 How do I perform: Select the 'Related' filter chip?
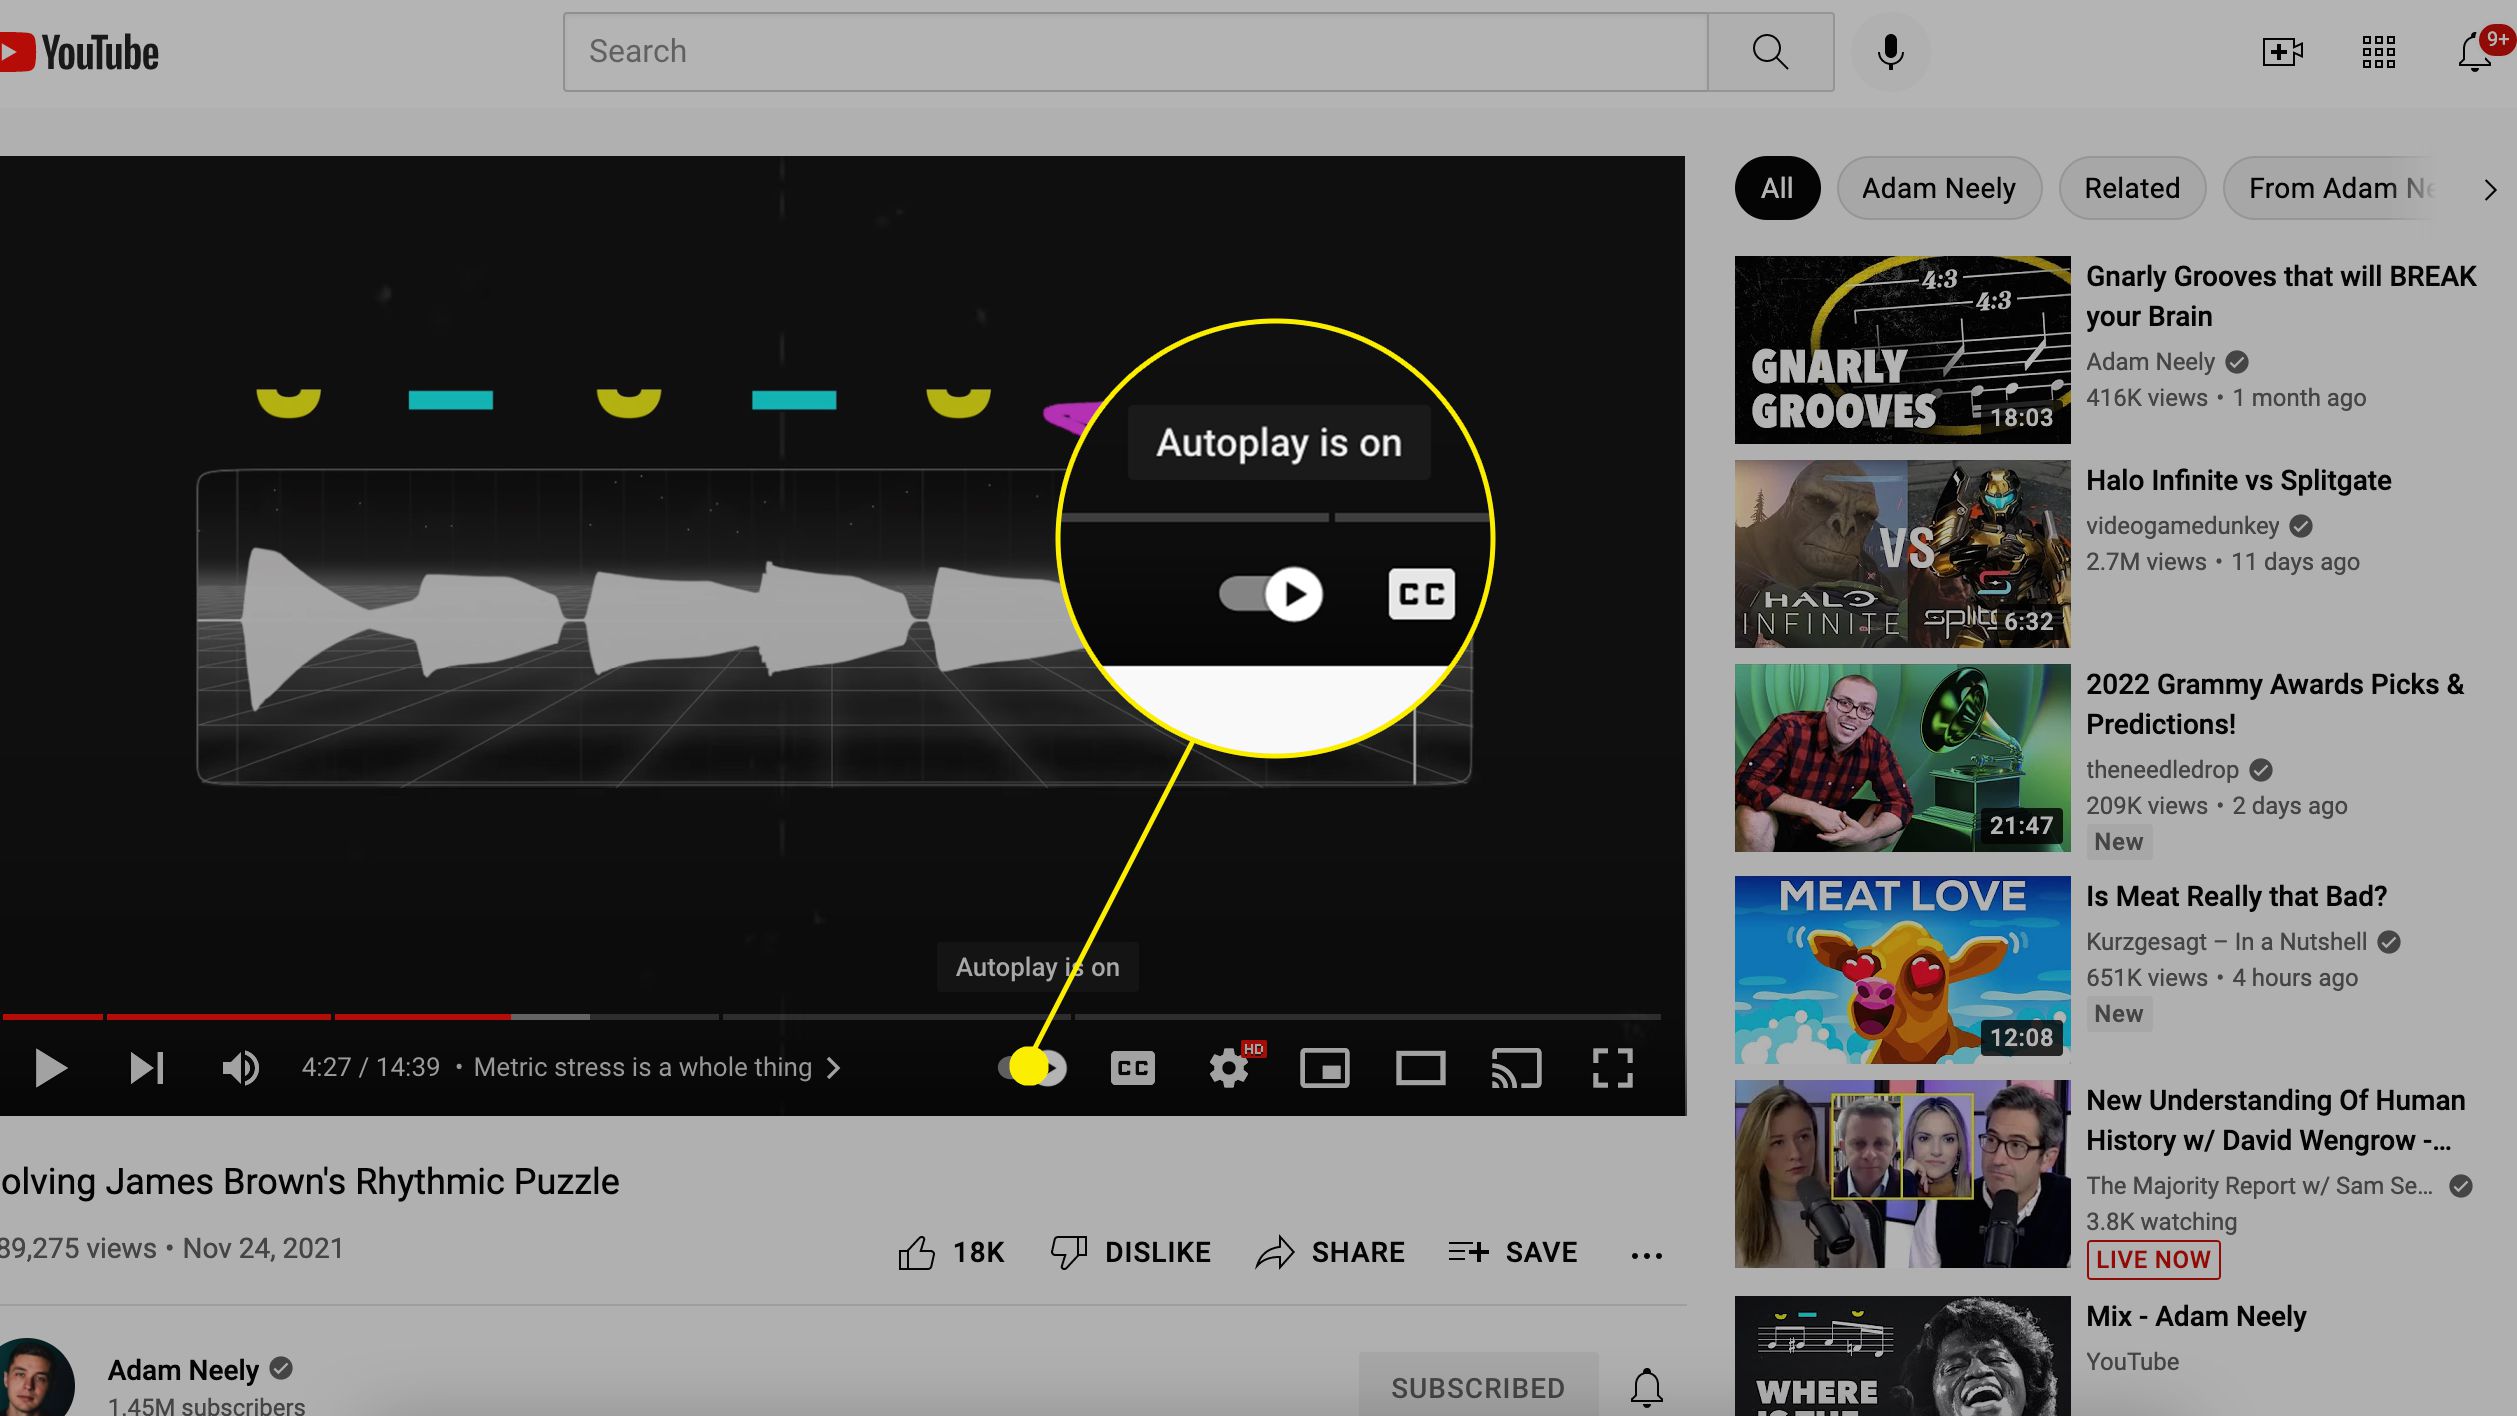(2131, 188)
